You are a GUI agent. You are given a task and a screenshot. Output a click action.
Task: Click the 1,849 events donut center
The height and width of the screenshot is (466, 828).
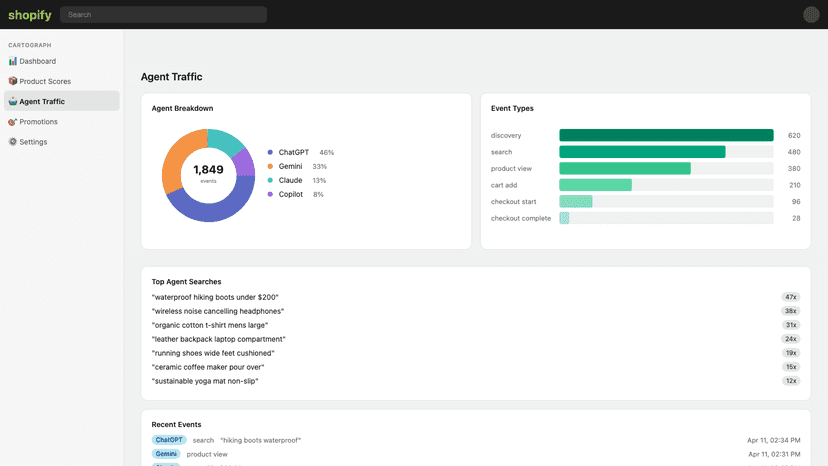pos(208,173)
